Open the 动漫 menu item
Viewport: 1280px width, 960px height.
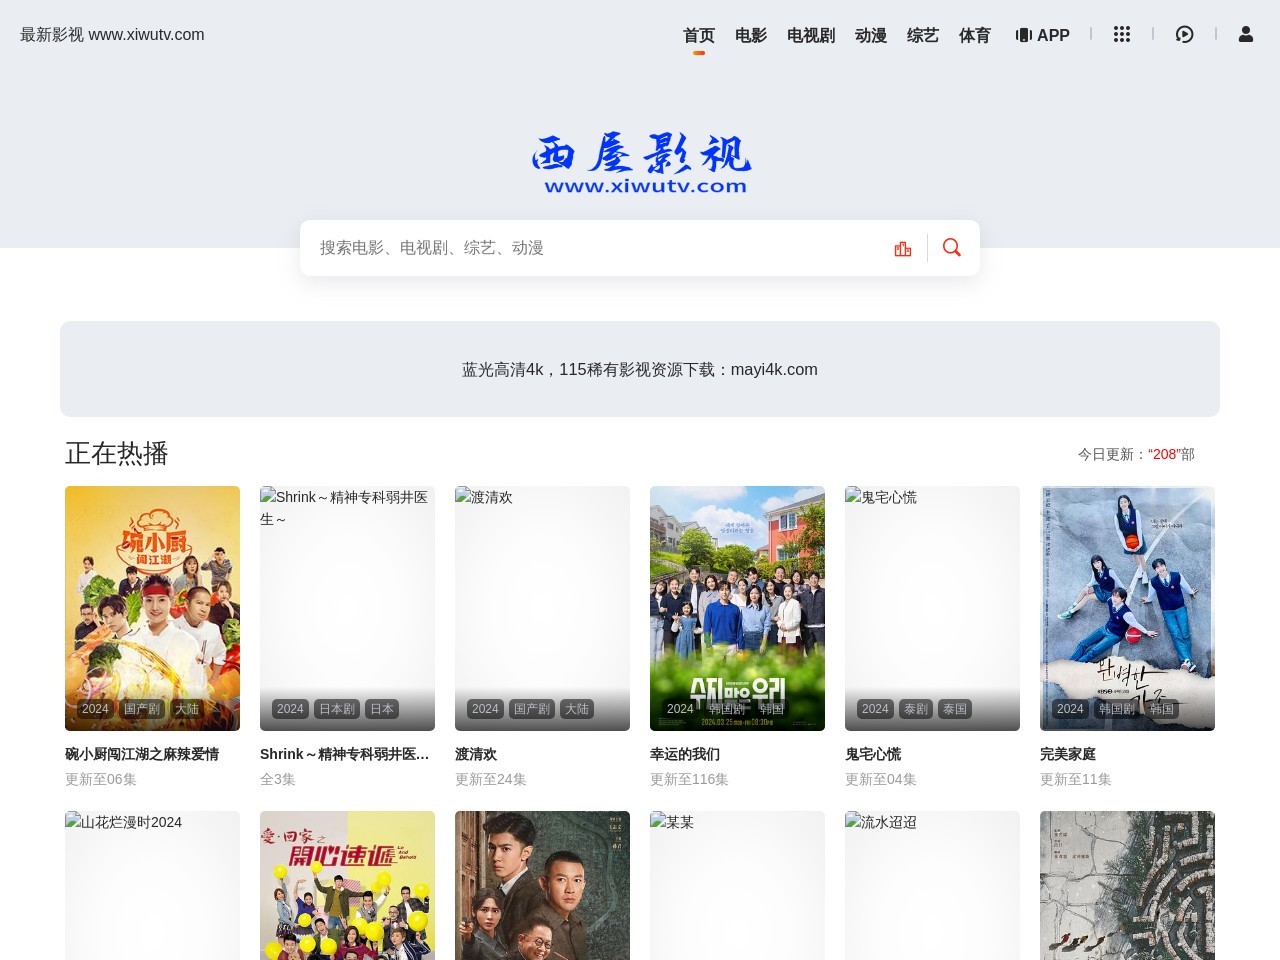coord(871,35)
